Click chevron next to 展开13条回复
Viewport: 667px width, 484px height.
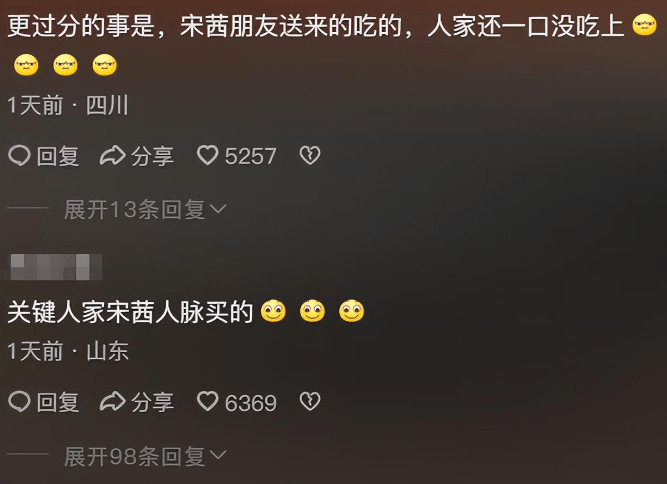[x=218, y=209]
